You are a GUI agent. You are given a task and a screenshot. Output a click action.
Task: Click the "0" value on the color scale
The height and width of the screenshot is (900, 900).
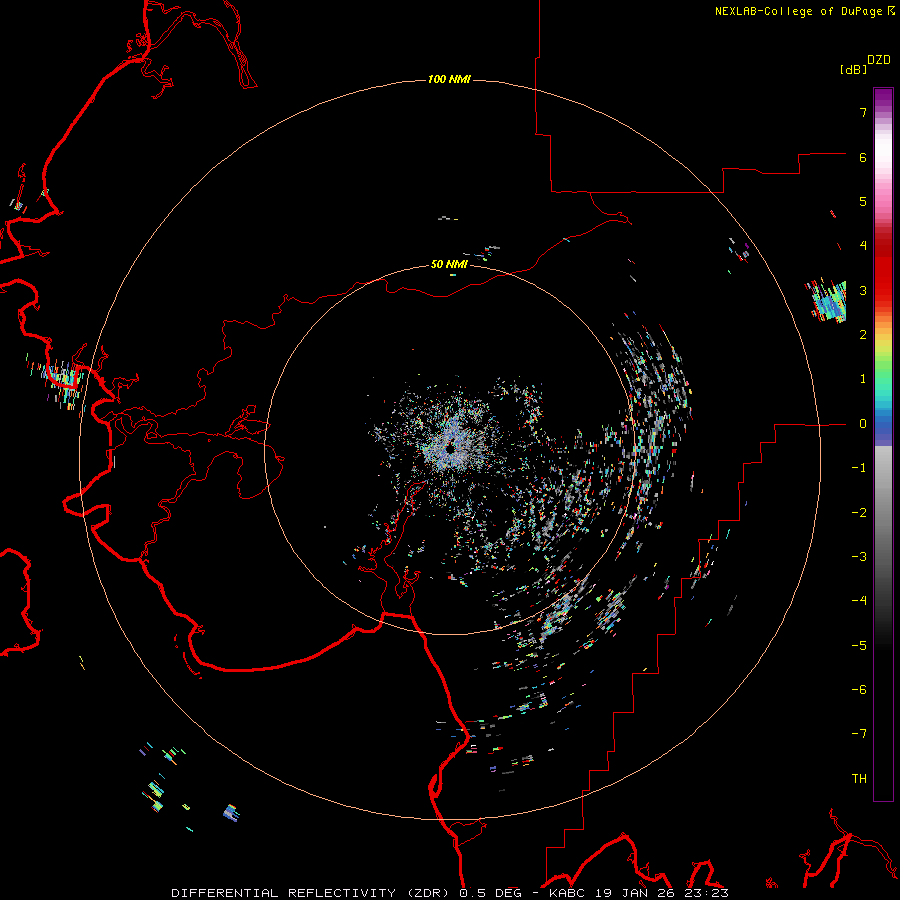point(863,424)
